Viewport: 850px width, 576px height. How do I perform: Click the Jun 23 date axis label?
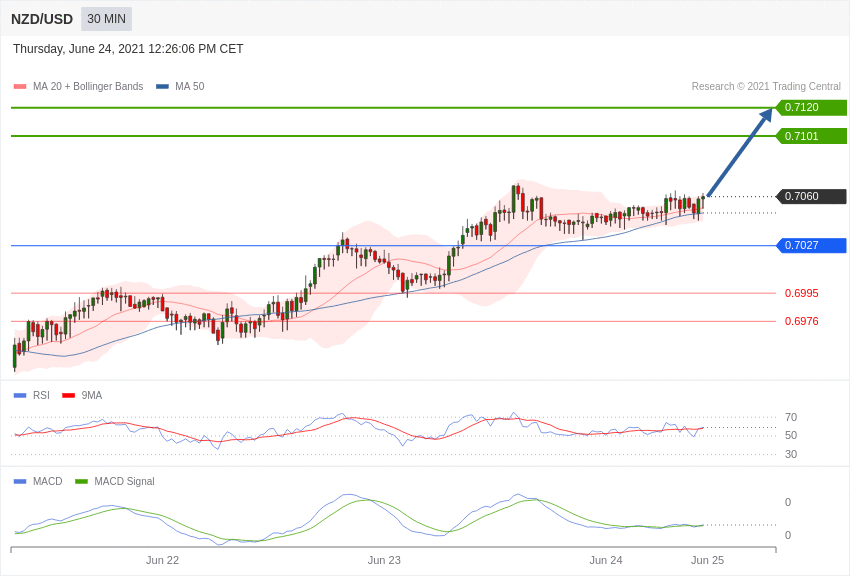point(384,560)
